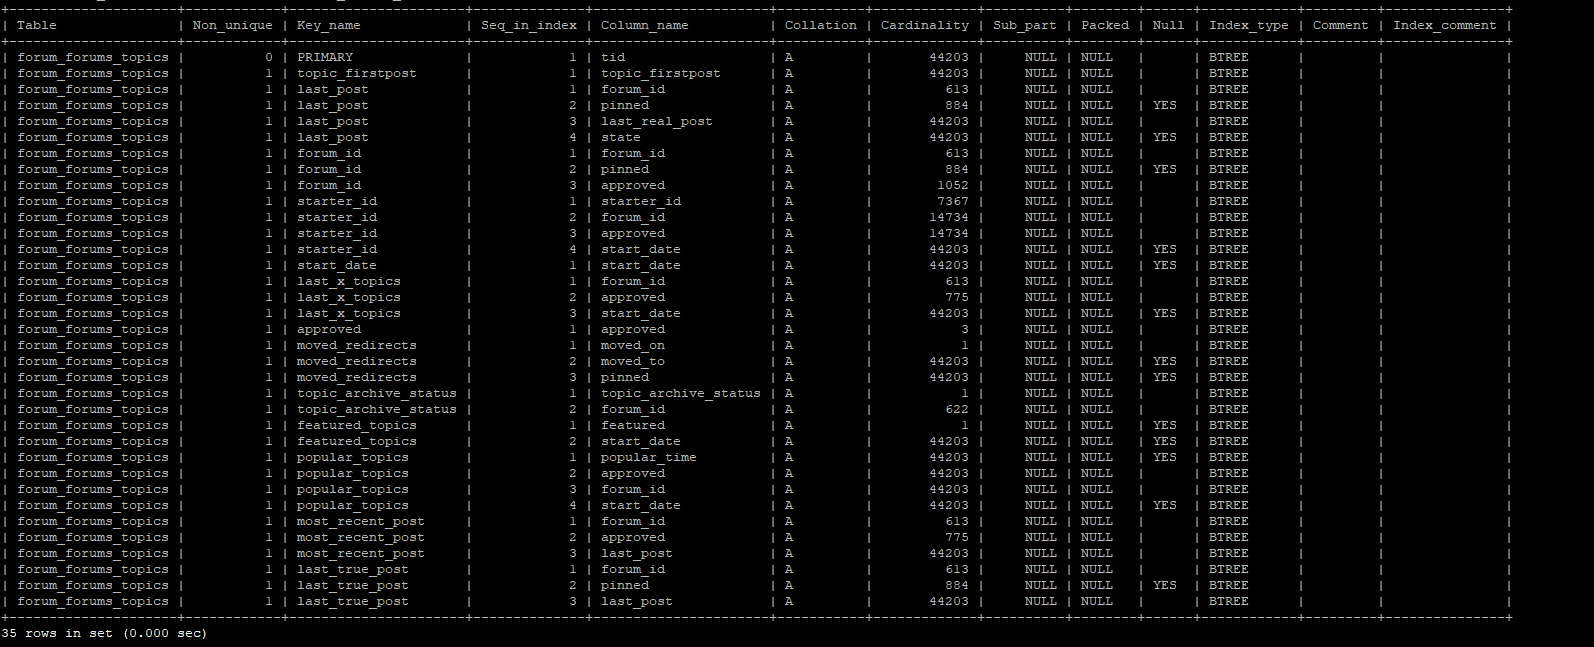Click the tid column name value

(x=613, y=57)
